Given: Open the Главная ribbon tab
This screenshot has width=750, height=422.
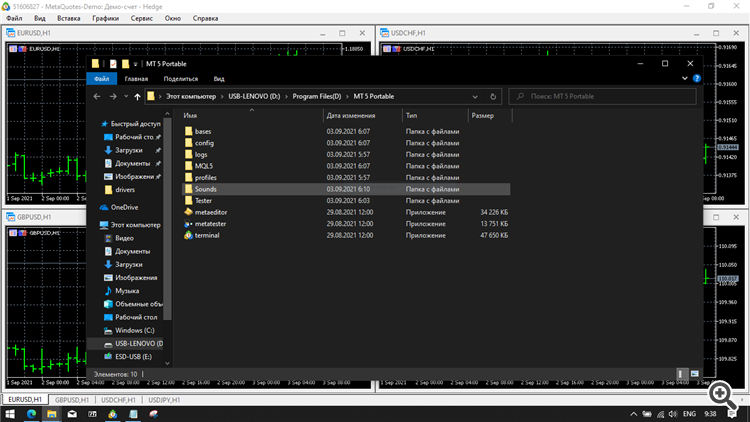Looking at the screenshot, I should pyautogui.click(x=136, y=78).
